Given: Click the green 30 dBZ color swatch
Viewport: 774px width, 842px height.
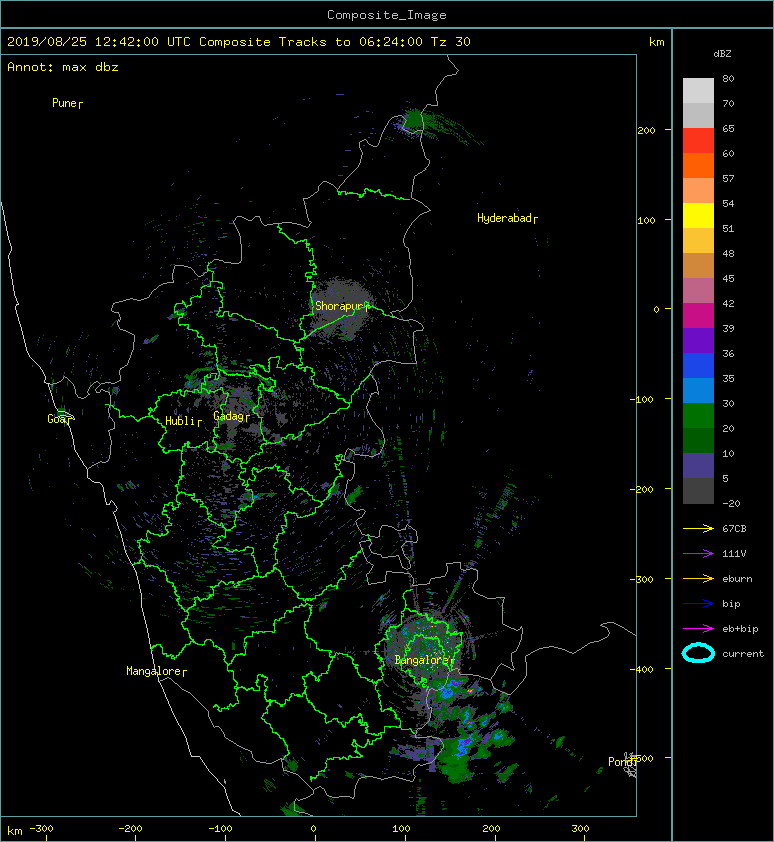Looking at the screenshot, I should pos(698,415).
